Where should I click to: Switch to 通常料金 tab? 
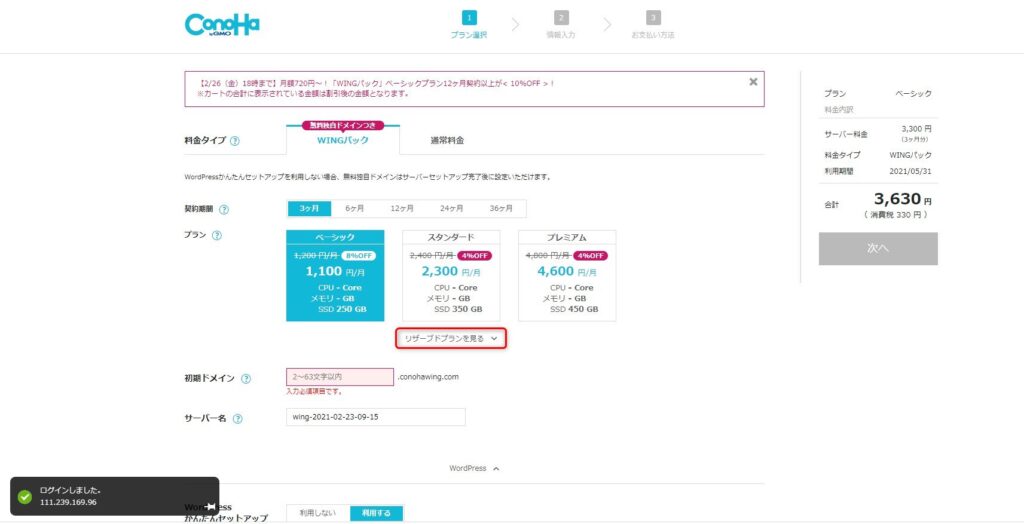pos(447,140)
